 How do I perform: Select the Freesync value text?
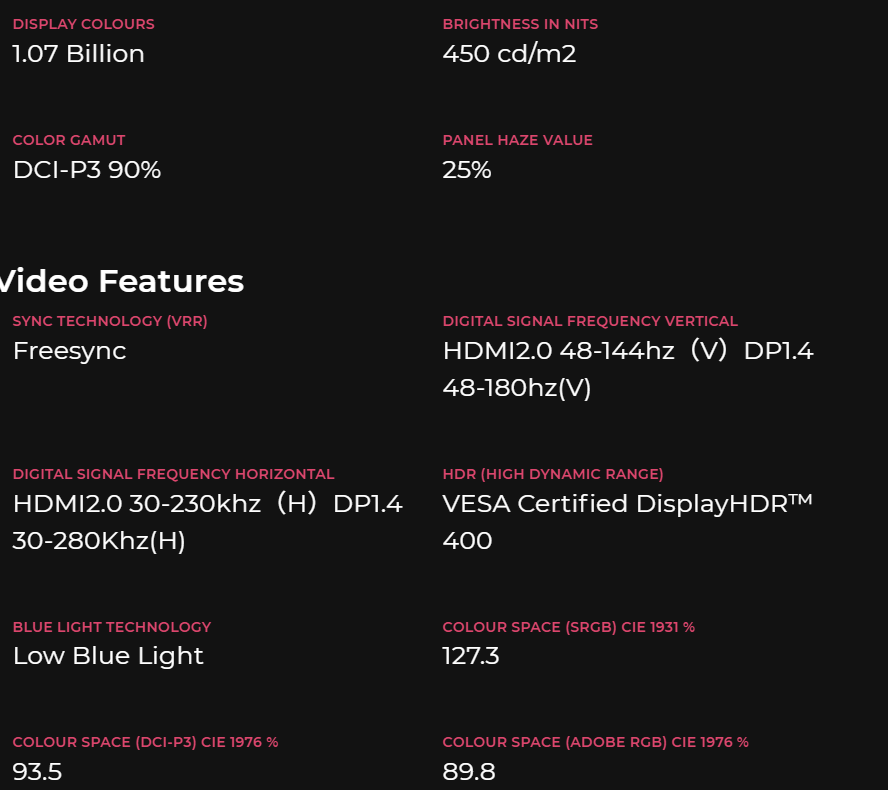69,351
